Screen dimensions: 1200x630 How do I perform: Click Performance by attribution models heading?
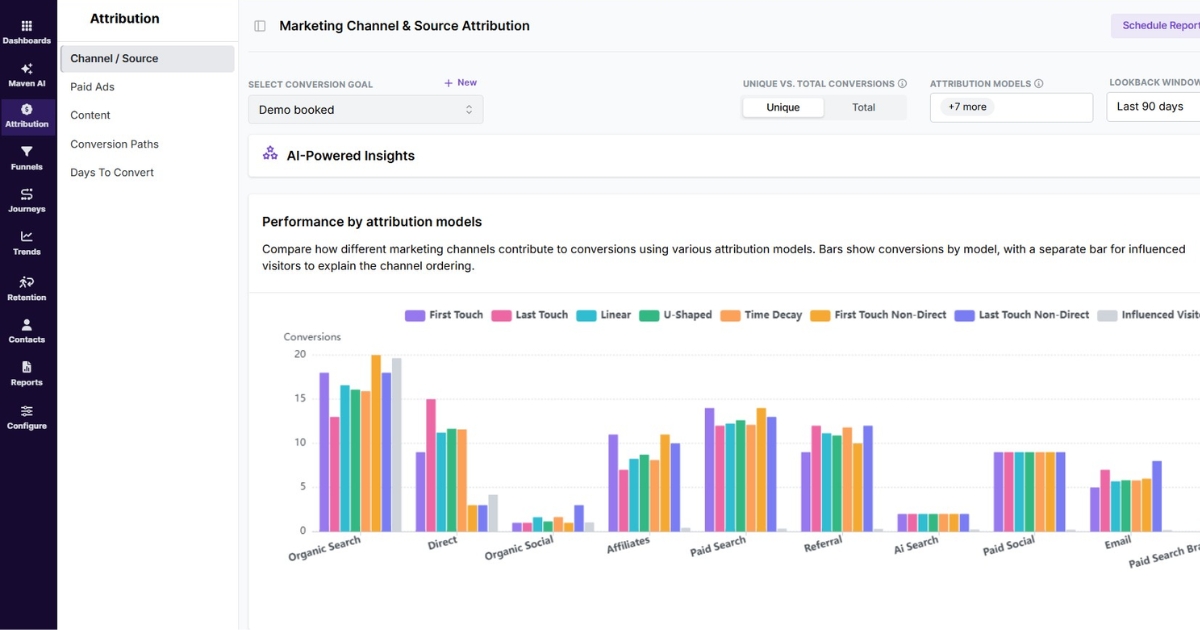(372, 222)
